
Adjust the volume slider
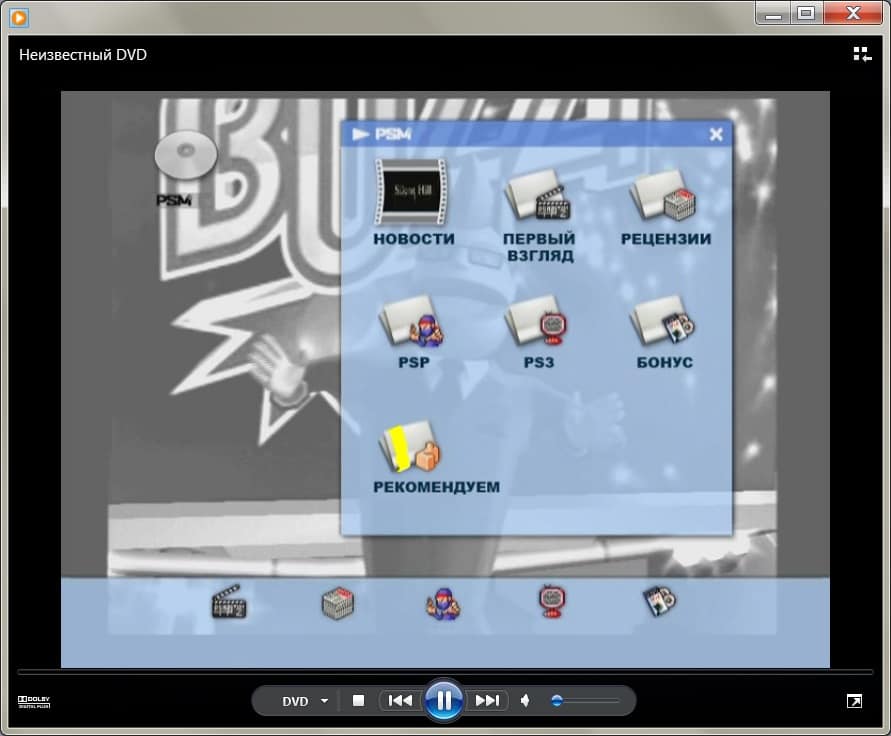coord(585,701)
